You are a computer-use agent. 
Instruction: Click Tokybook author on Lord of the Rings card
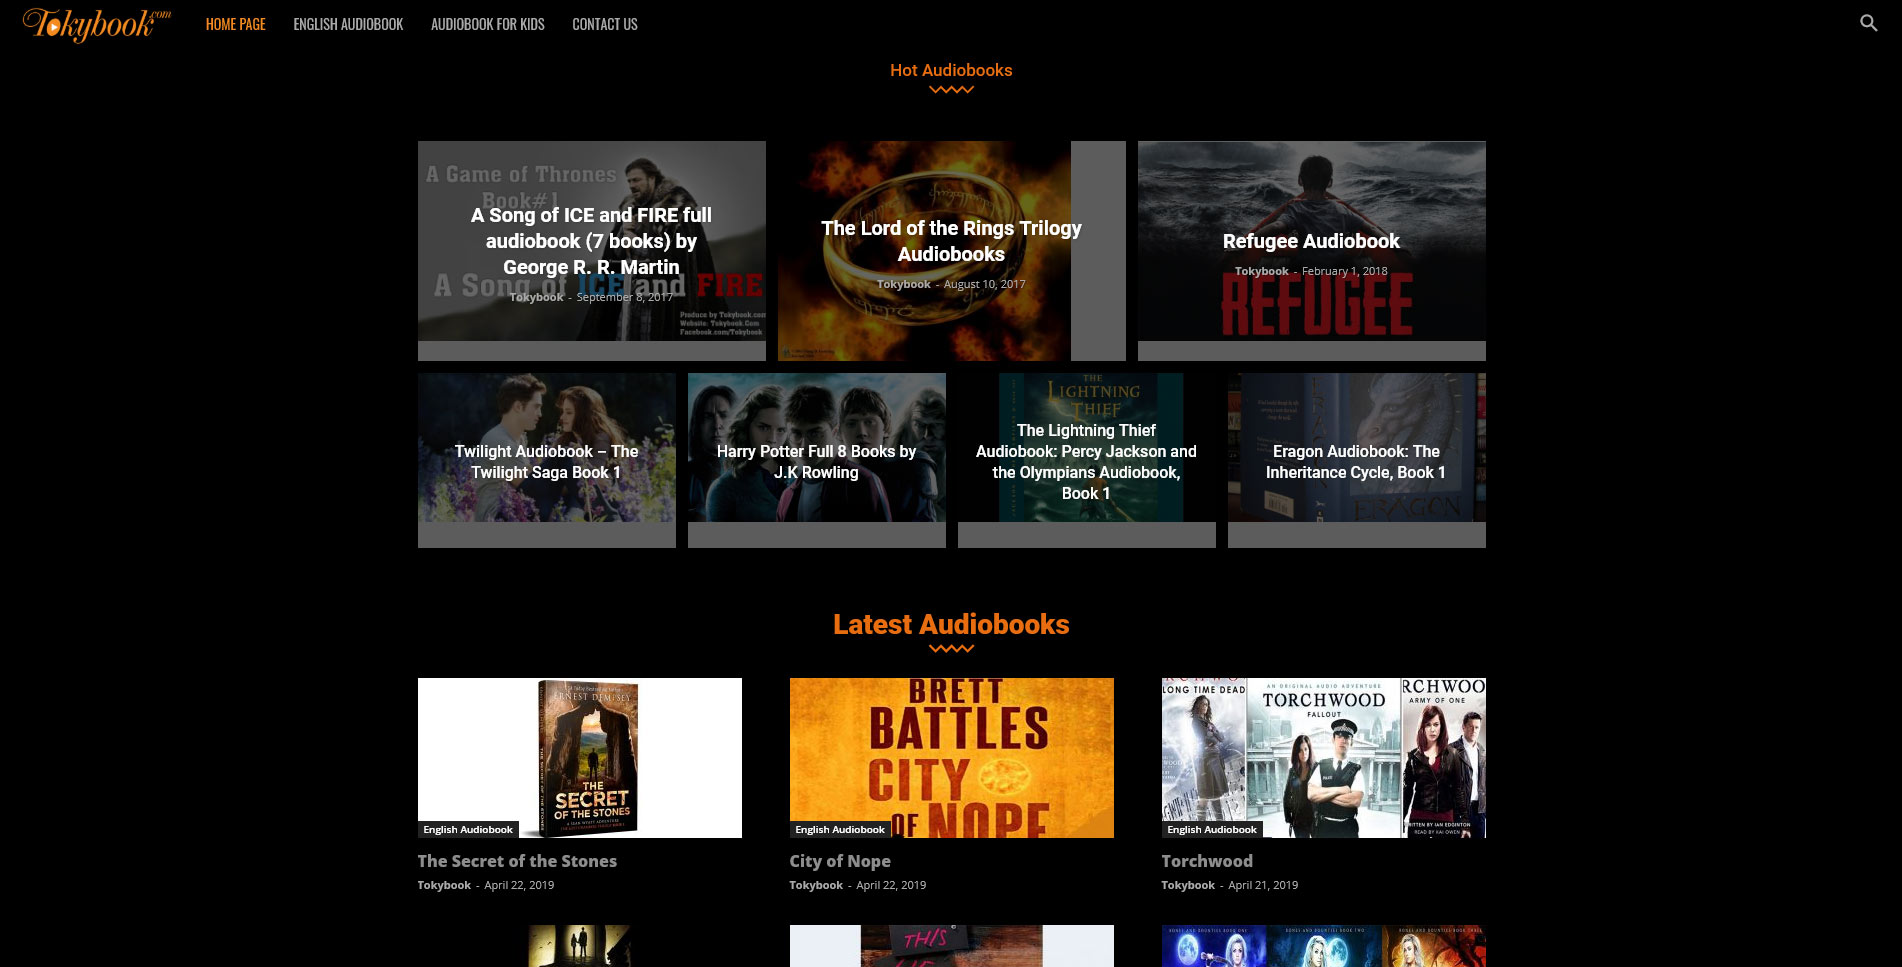(x=904, y=284)
